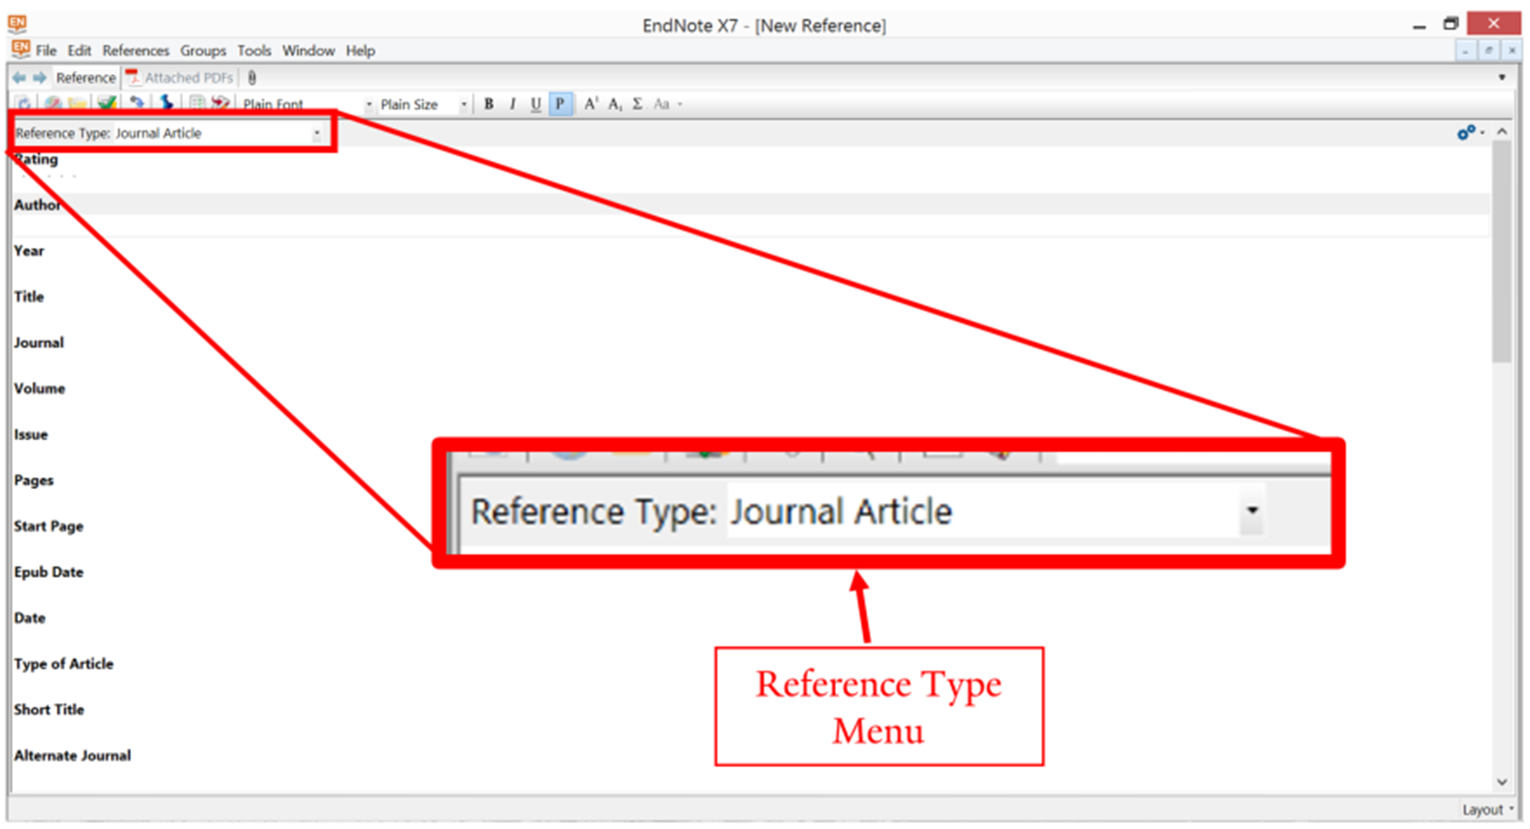Click the EndNote application icon in title bar
The height and width of the screenshot is (829, 1530).
pyautogui.click(x=17, y=24)
